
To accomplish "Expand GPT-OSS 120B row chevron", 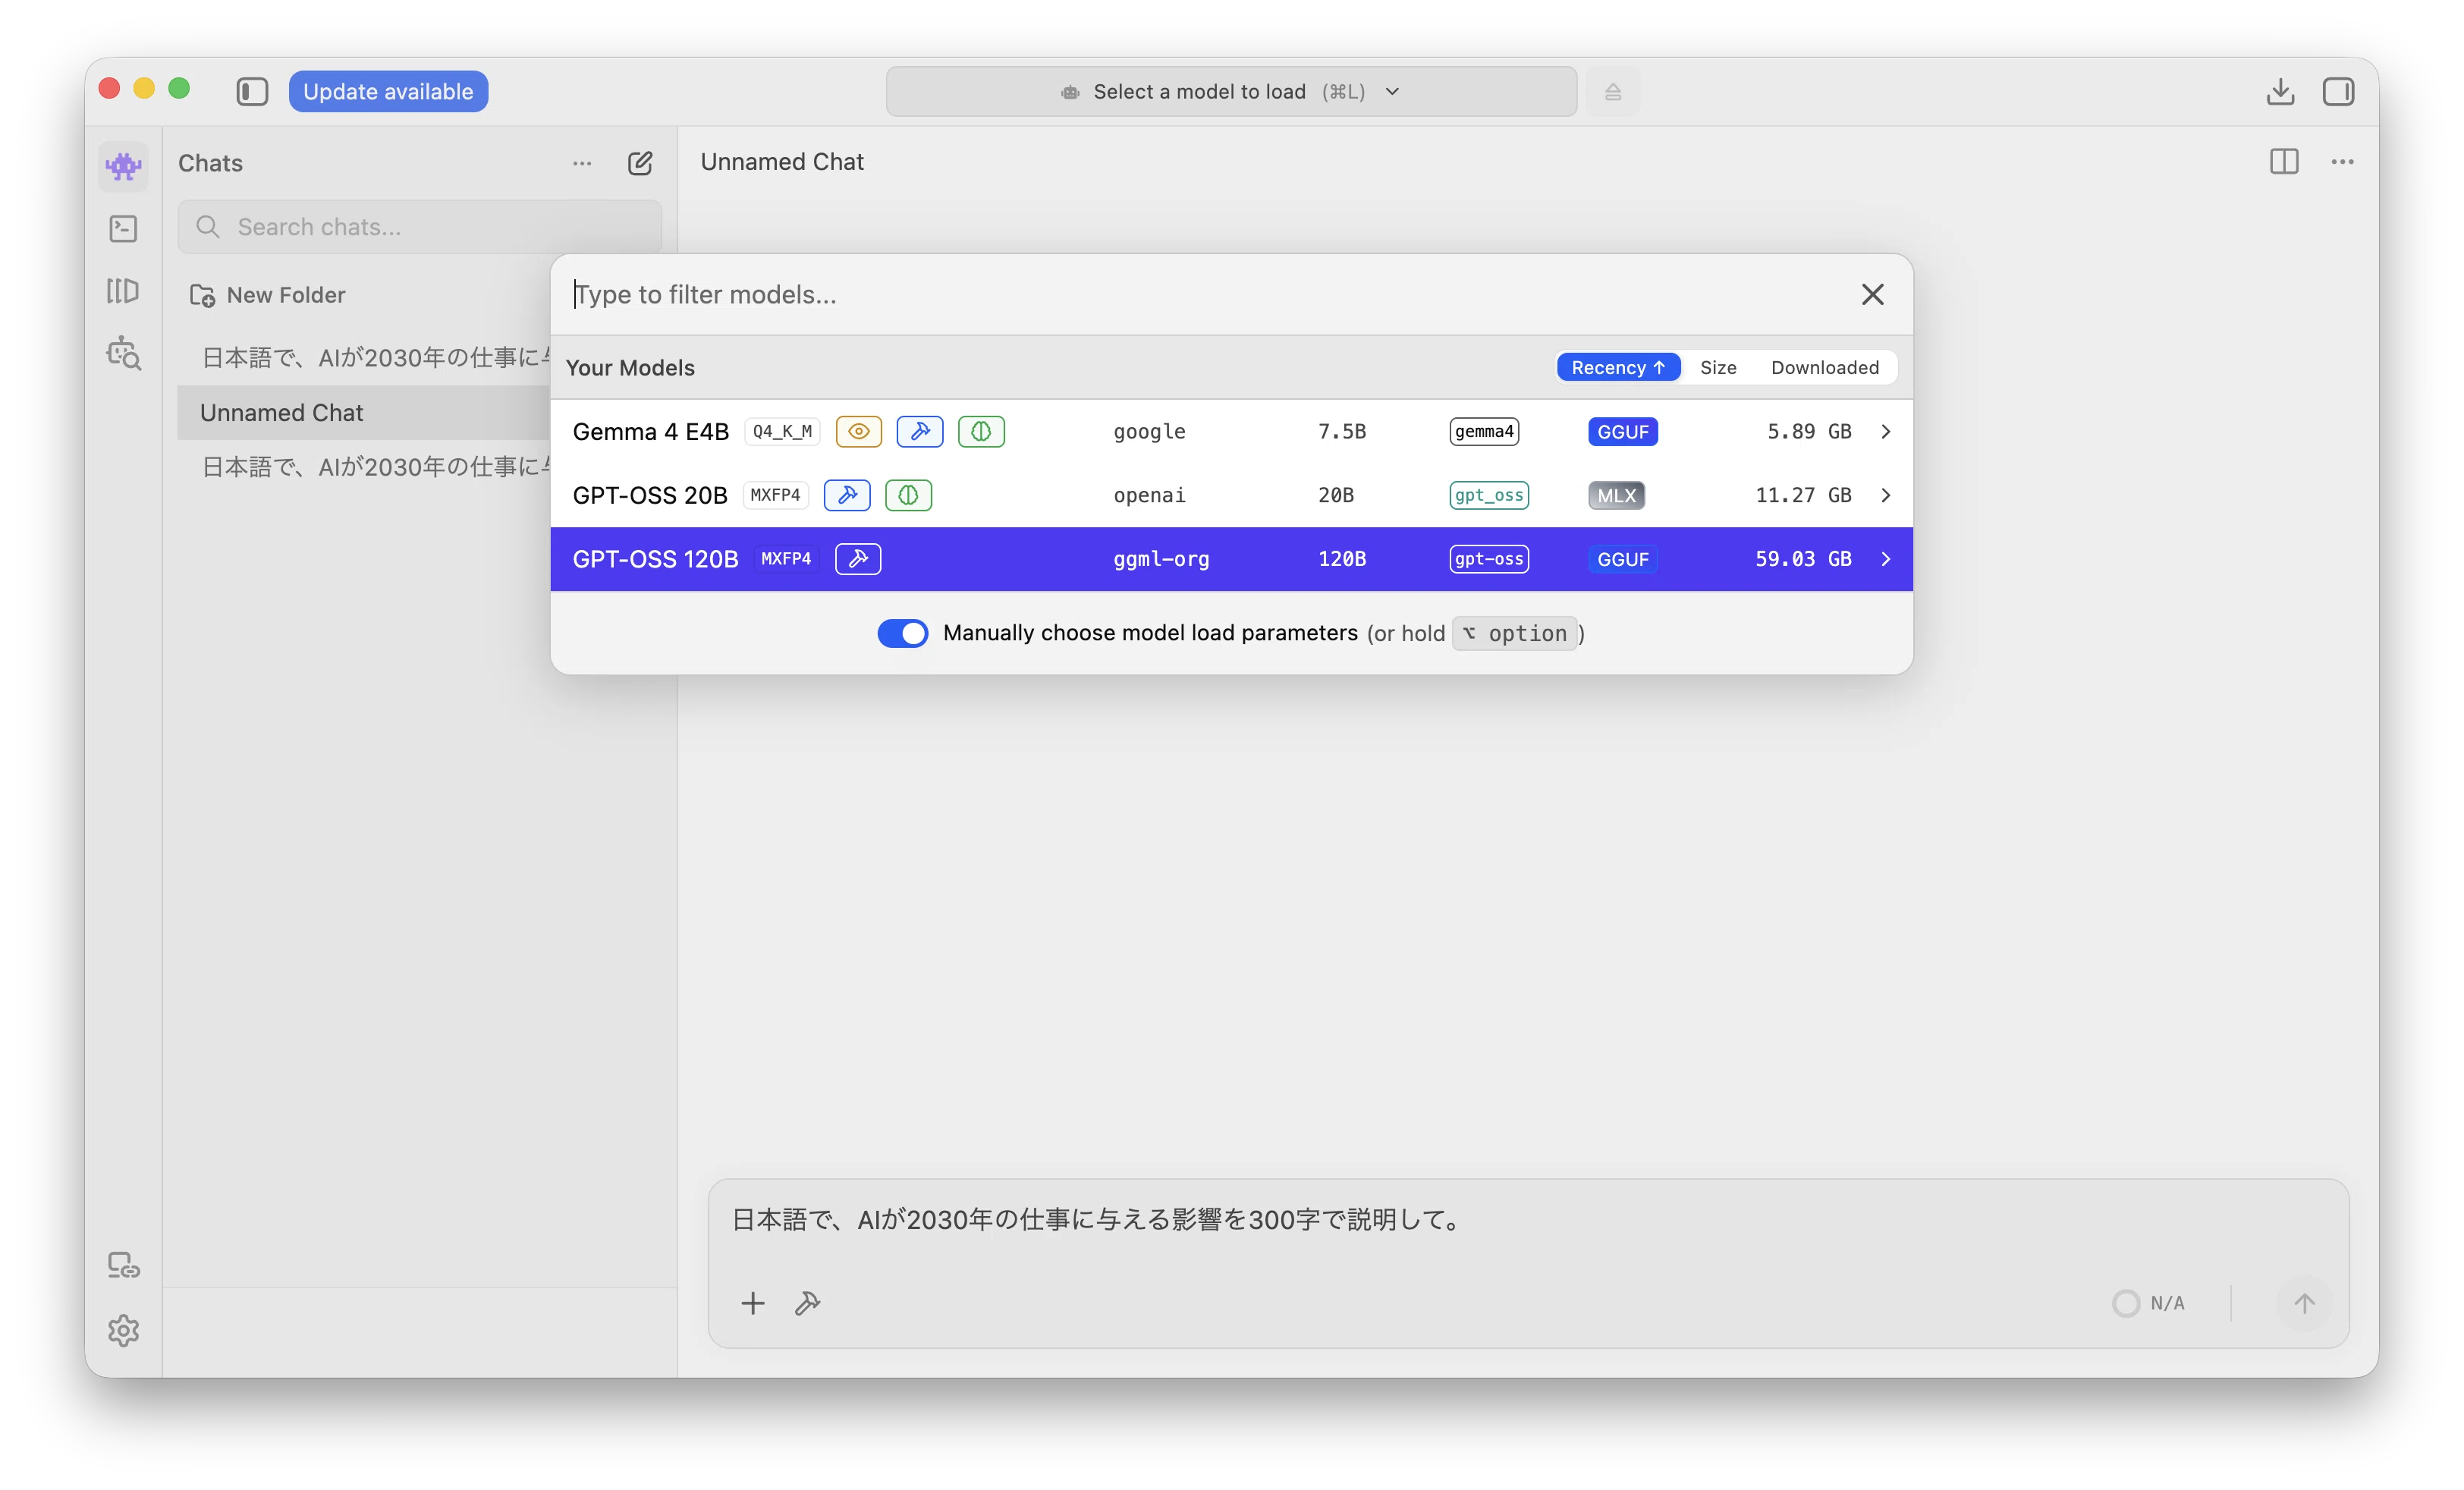I will point(1885,559).
